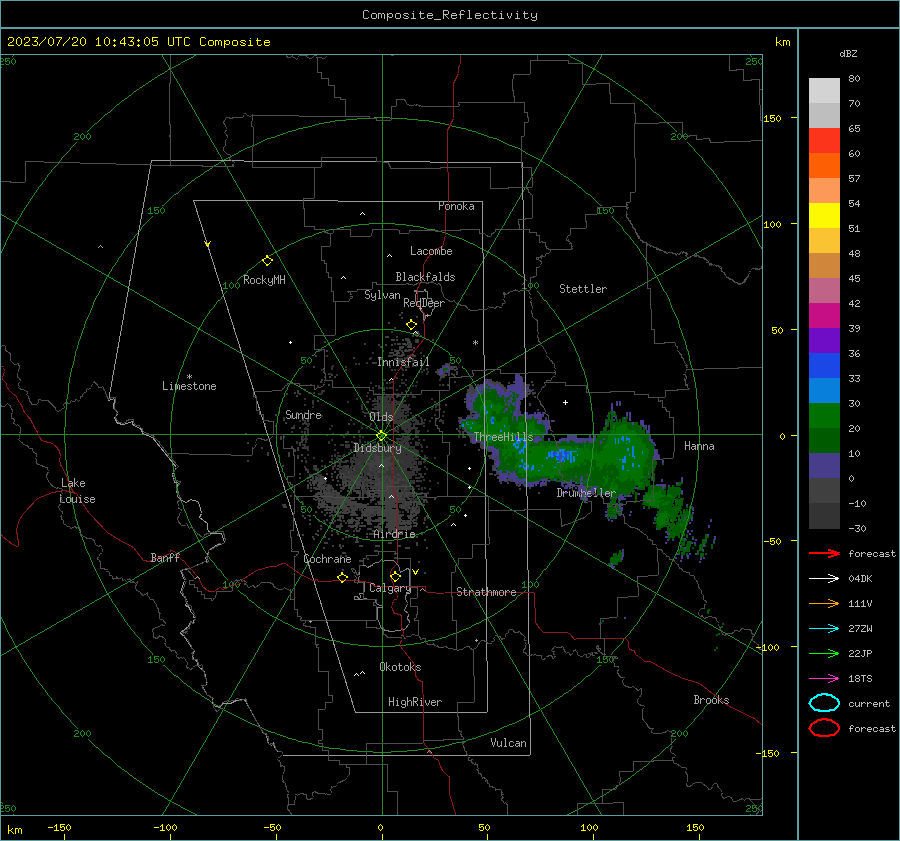The height and width of the screenshot is (841, 900).
Task: Click the 'HighRiver' map label
Action: pos(415,702)
